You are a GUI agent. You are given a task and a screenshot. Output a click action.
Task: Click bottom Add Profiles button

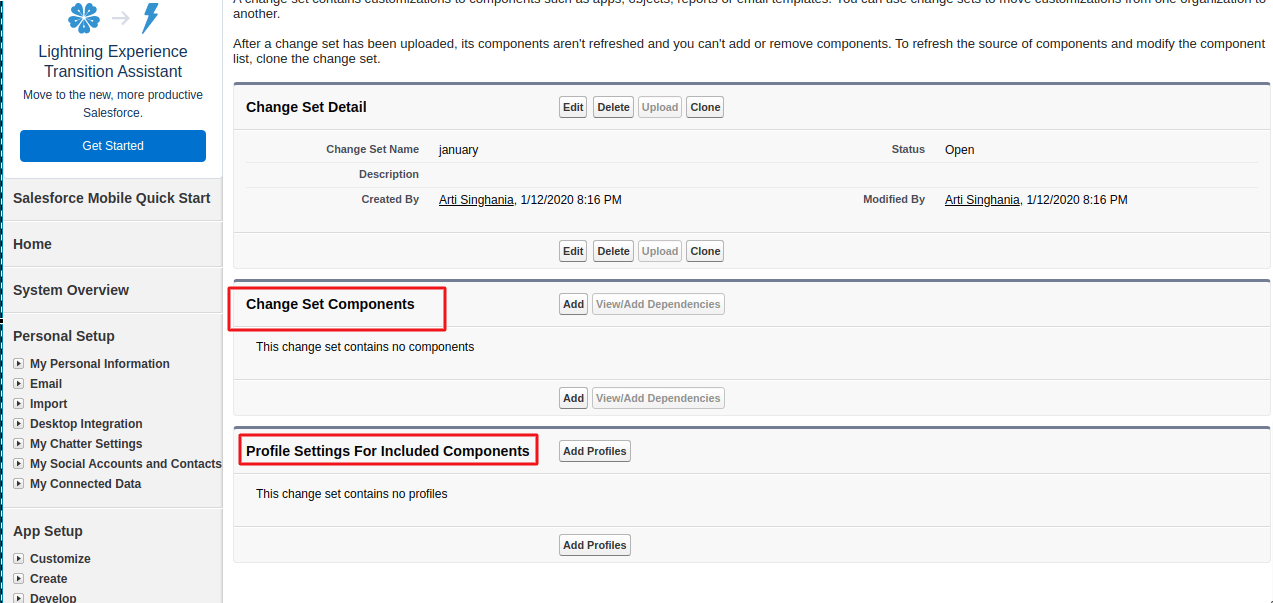coord(595,545)
